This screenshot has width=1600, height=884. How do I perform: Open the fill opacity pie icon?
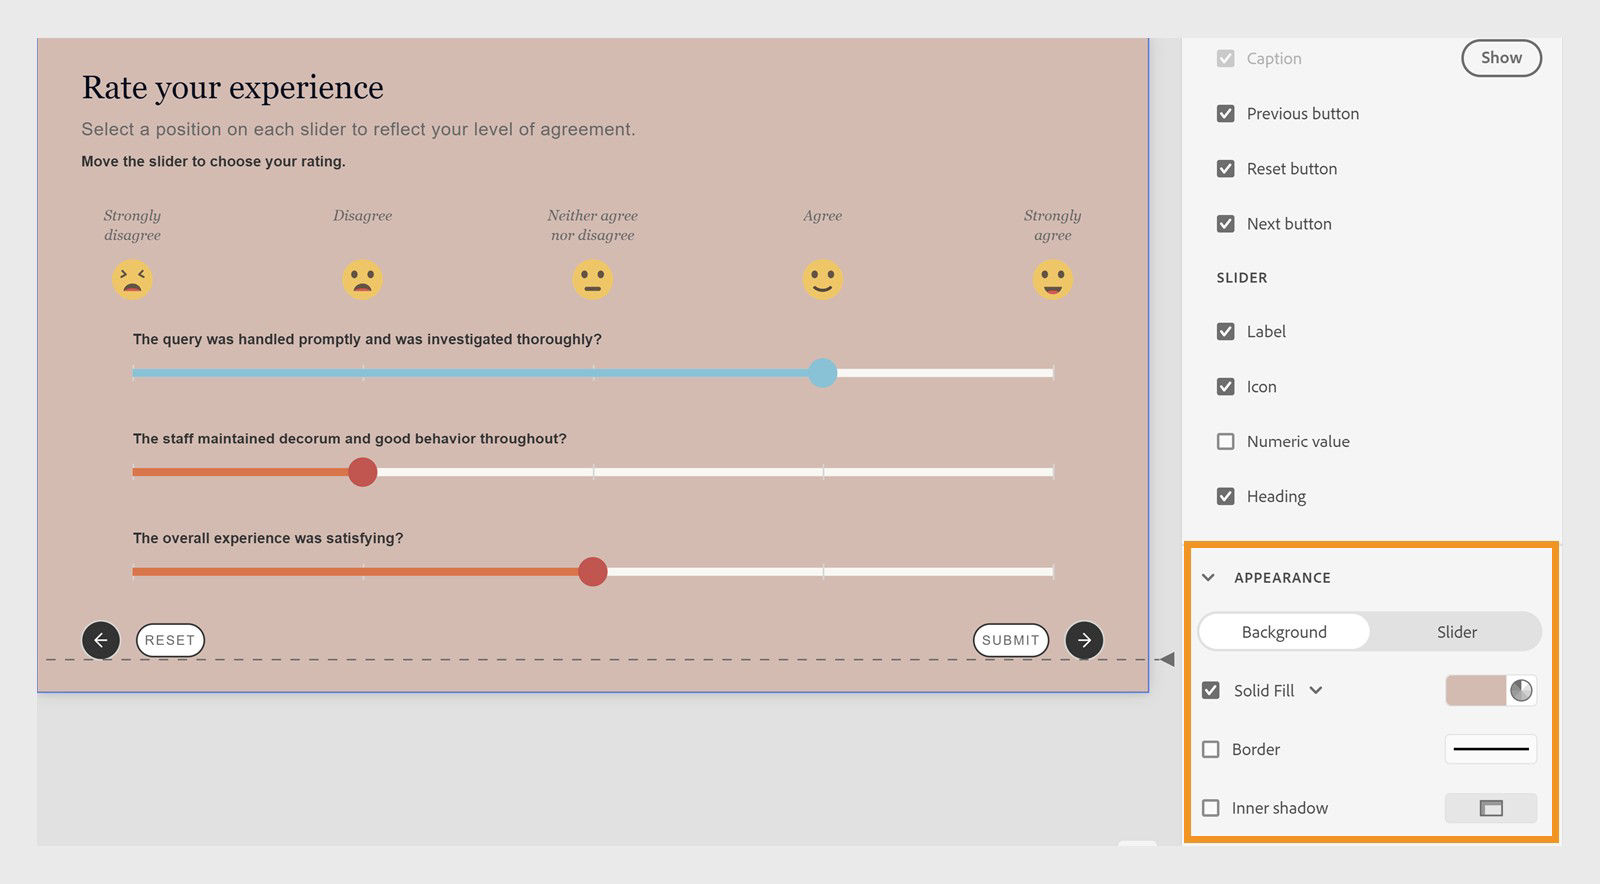click(1521, 690)
